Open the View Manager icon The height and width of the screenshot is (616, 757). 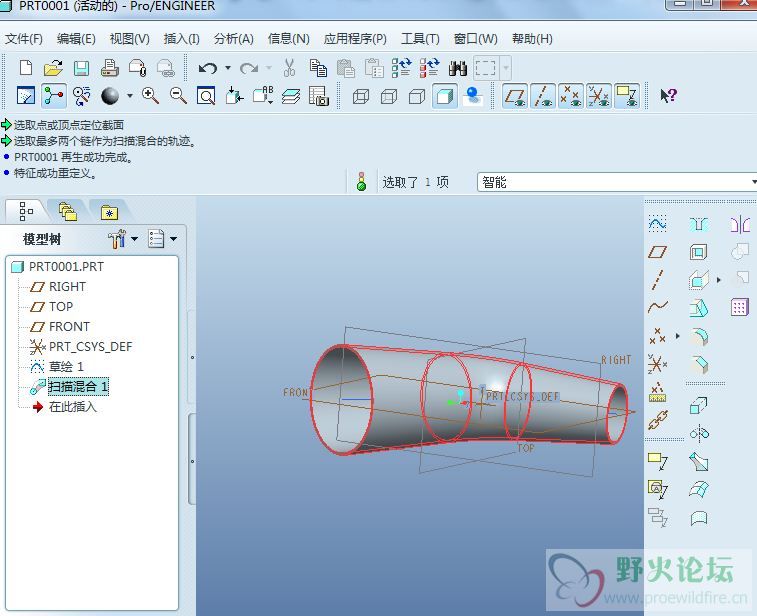[x=319, y=96]
